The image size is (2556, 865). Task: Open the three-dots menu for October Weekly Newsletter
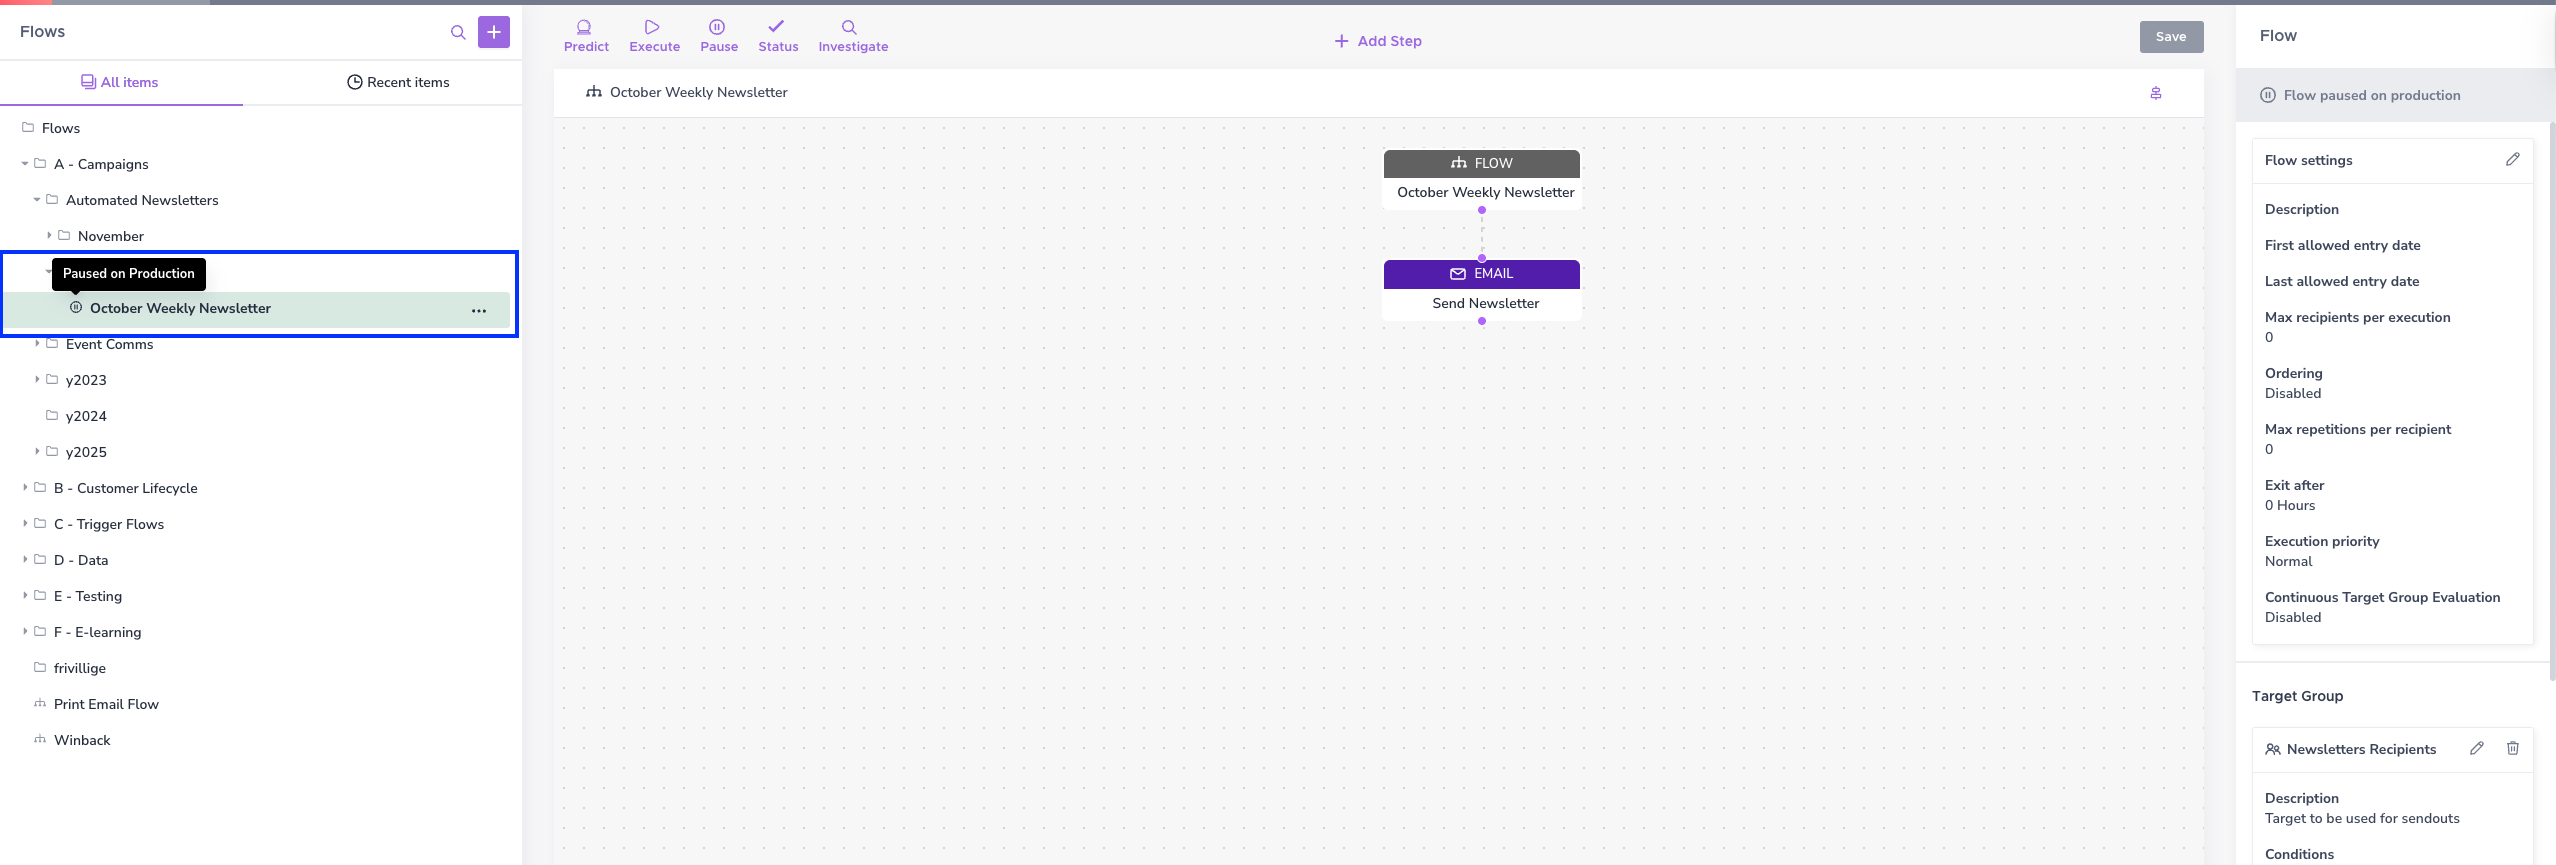[x=479, y=310]
